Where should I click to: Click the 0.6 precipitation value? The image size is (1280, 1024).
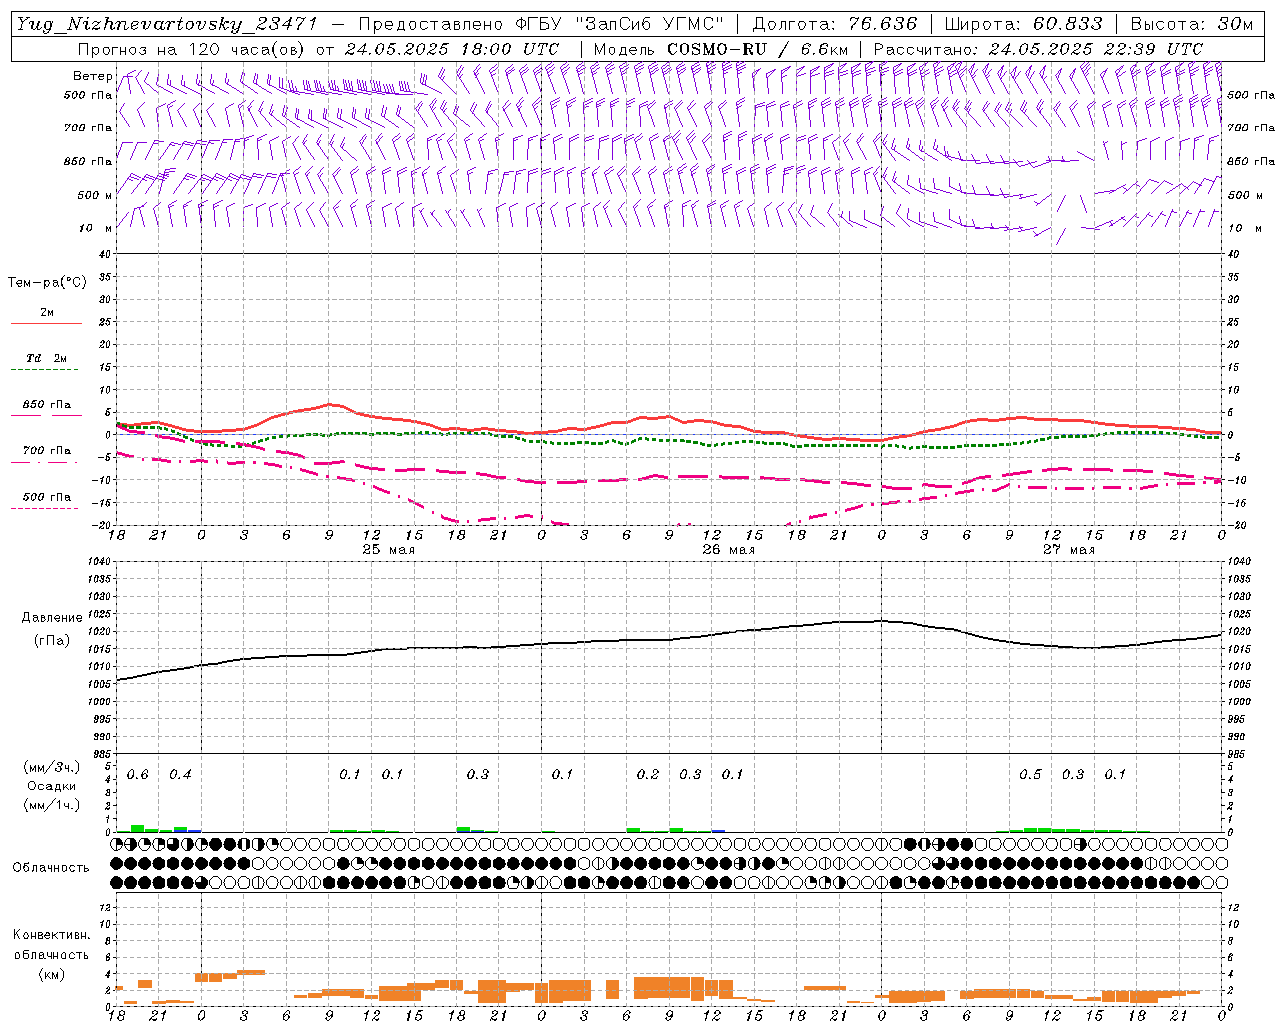(x=137, y=775)
